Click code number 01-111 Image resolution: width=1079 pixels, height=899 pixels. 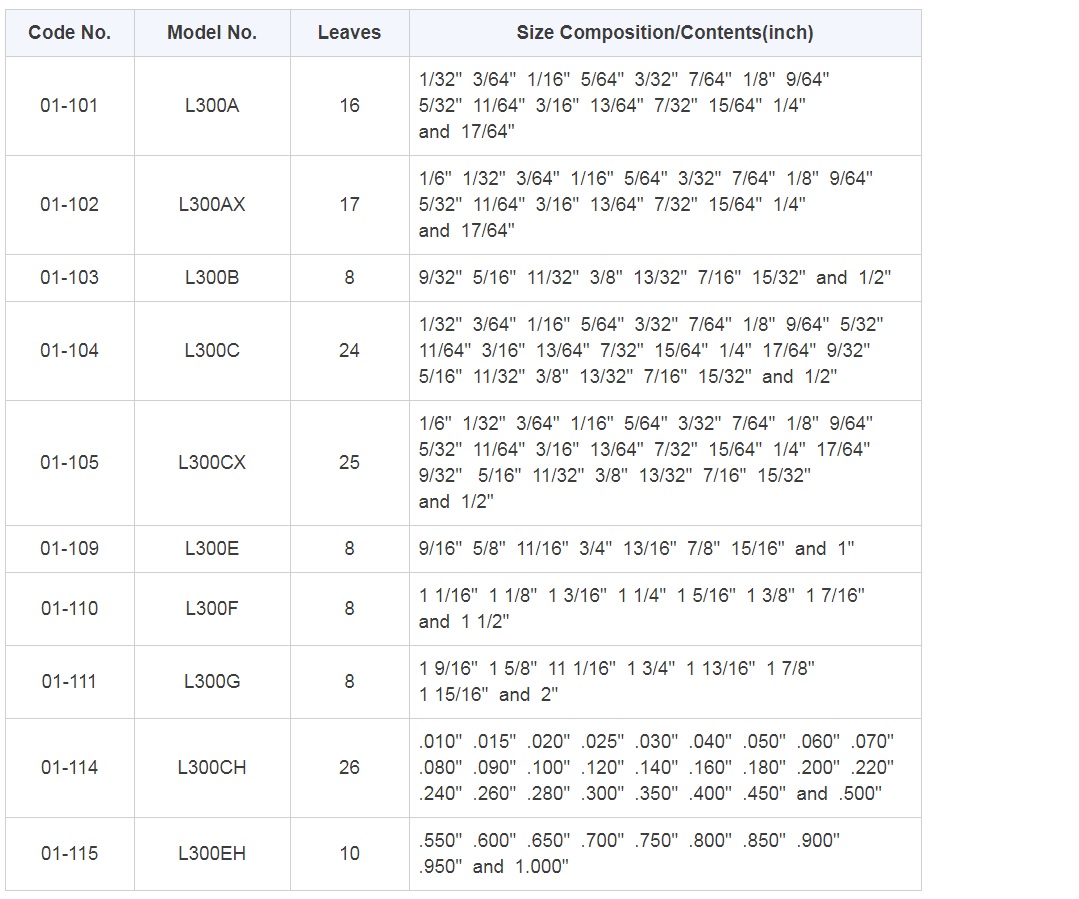point(69,681)
